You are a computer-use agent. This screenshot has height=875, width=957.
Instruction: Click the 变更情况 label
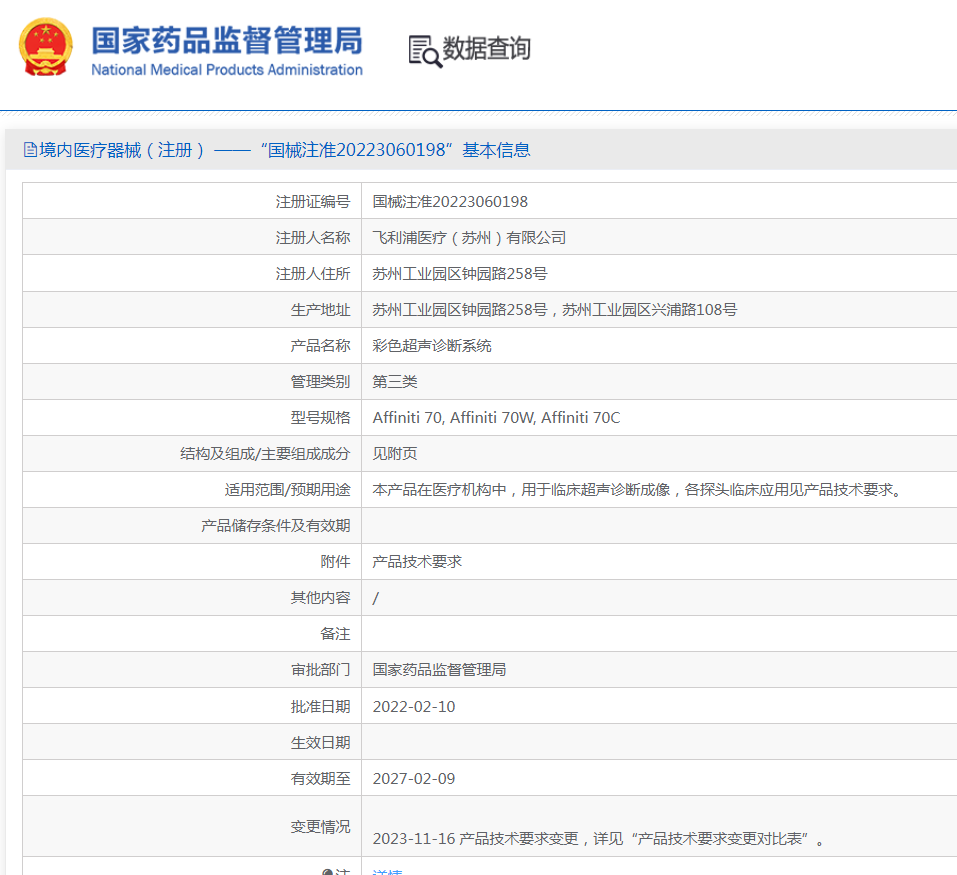pyautogui.click(x=320, y=827)
